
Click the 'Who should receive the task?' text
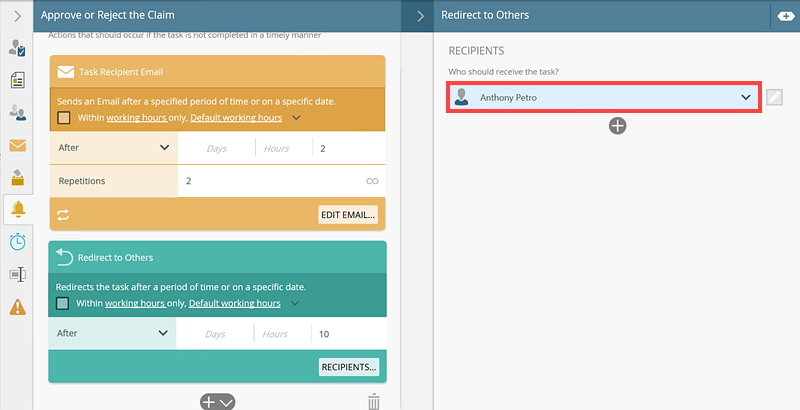pyautogui.click(x=504, y=72)
